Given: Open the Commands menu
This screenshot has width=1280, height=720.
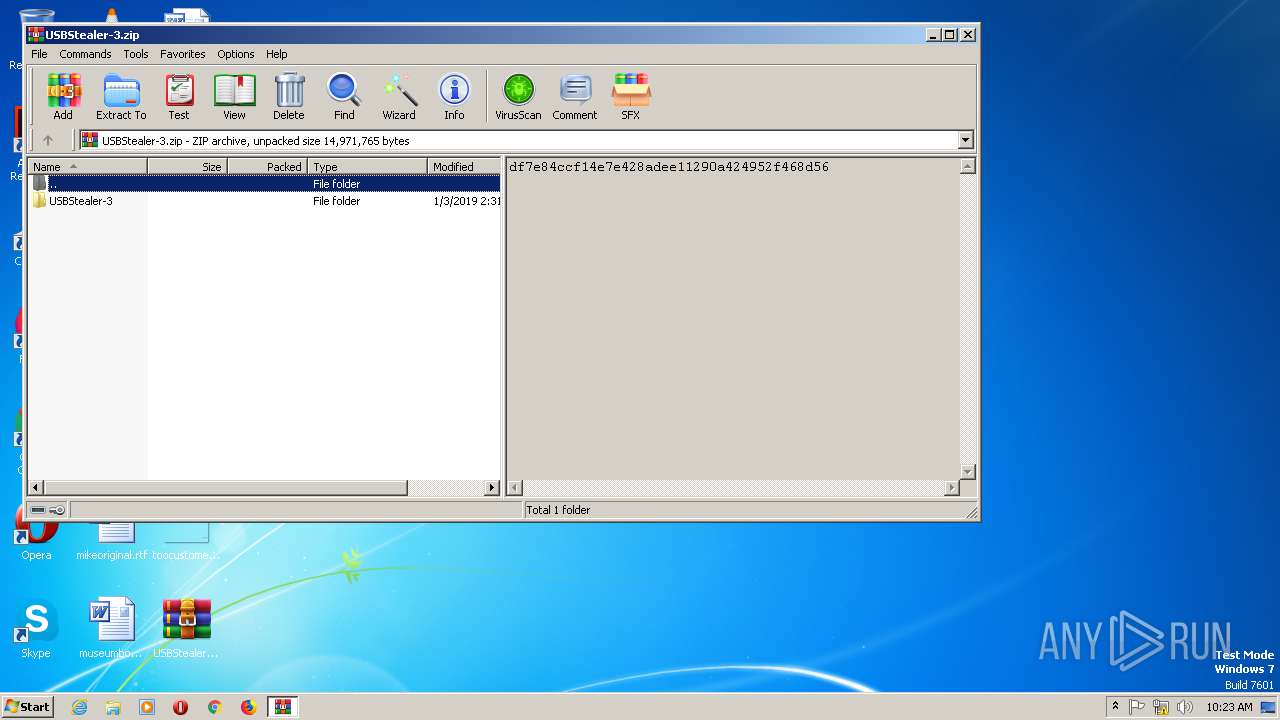Looking at the screenshot, I should [85, 54].
